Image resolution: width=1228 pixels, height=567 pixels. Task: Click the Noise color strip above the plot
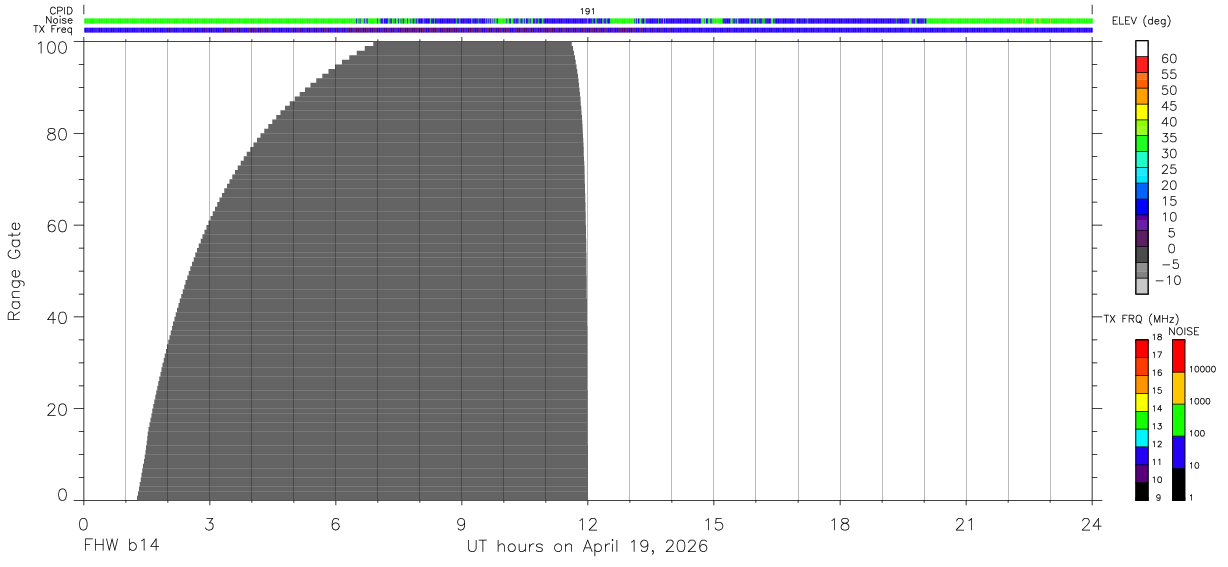[588, 20]
